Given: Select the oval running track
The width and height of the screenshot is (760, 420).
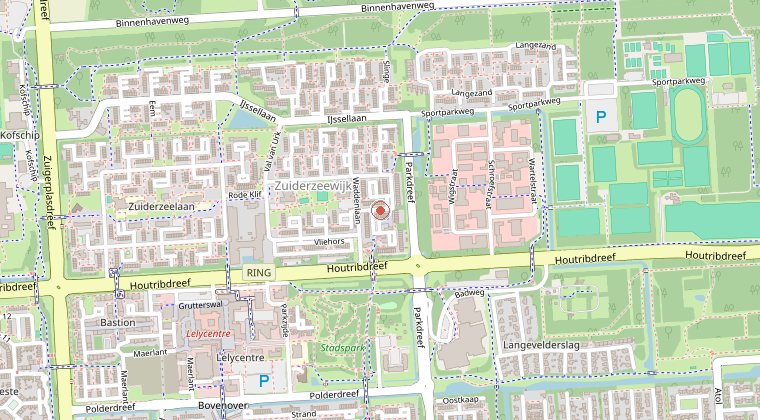Looking at the screenshot, I should coord(689,114).
